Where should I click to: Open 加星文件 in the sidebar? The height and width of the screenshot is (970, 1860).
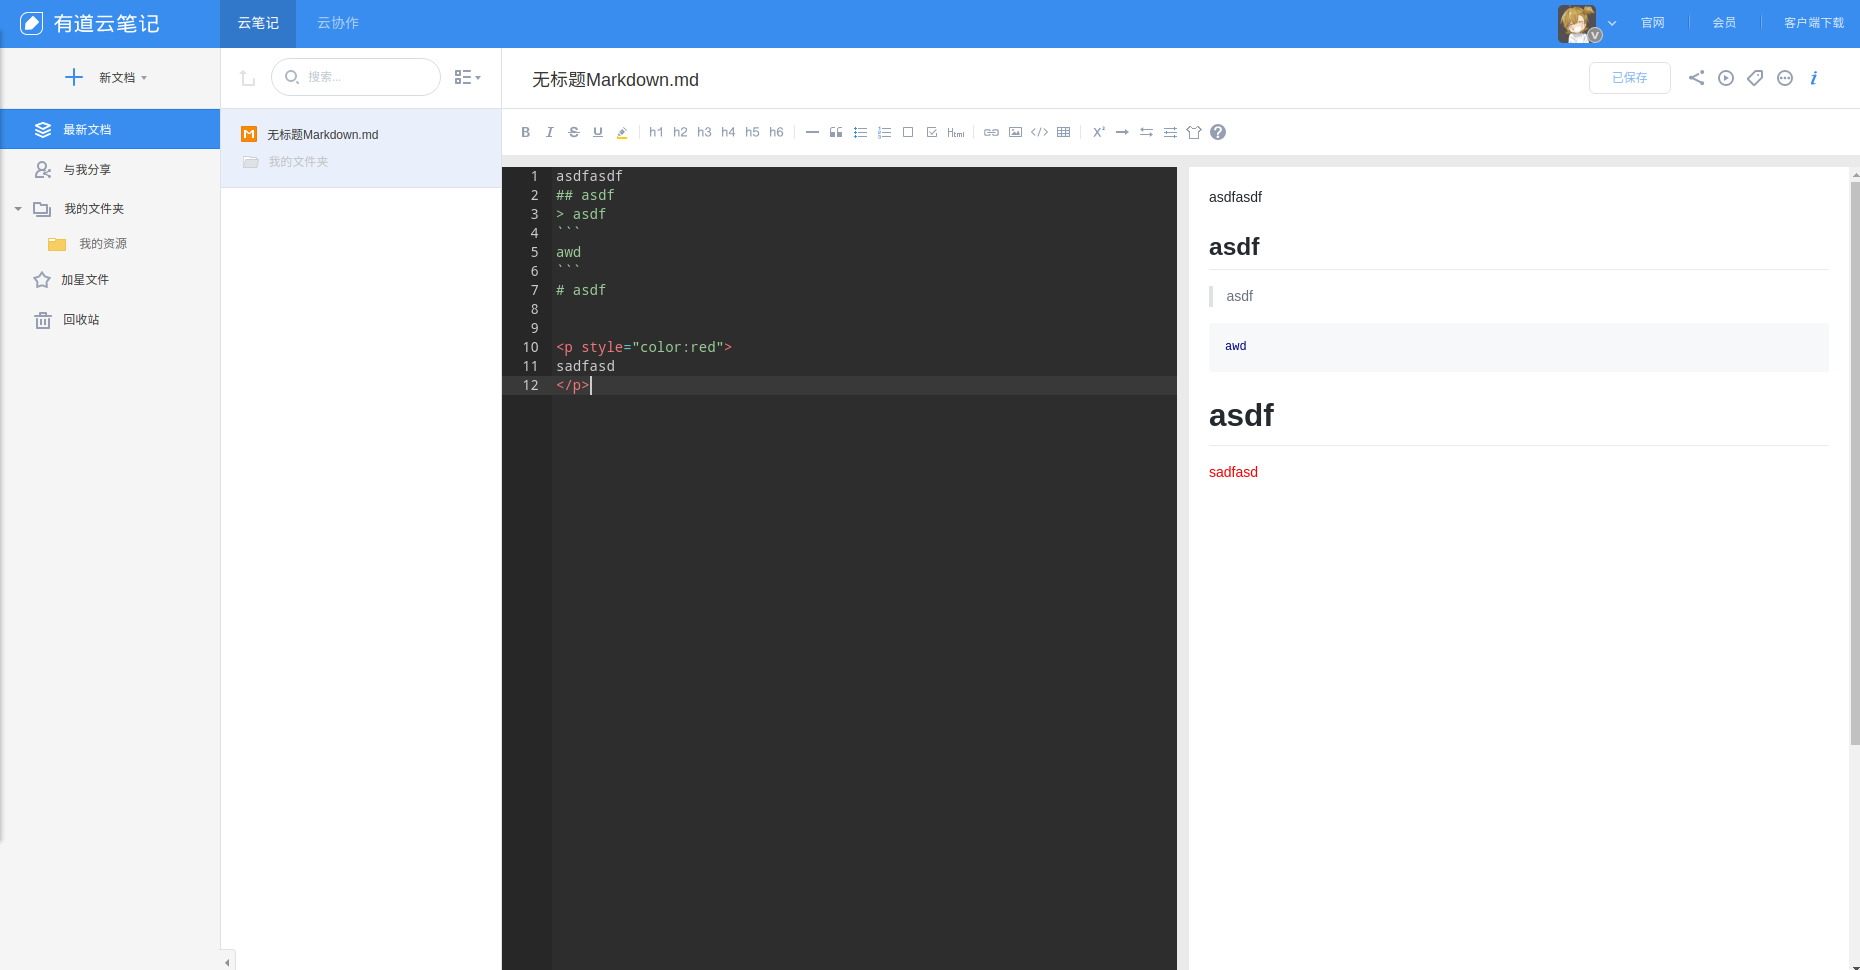coord(85,280)
